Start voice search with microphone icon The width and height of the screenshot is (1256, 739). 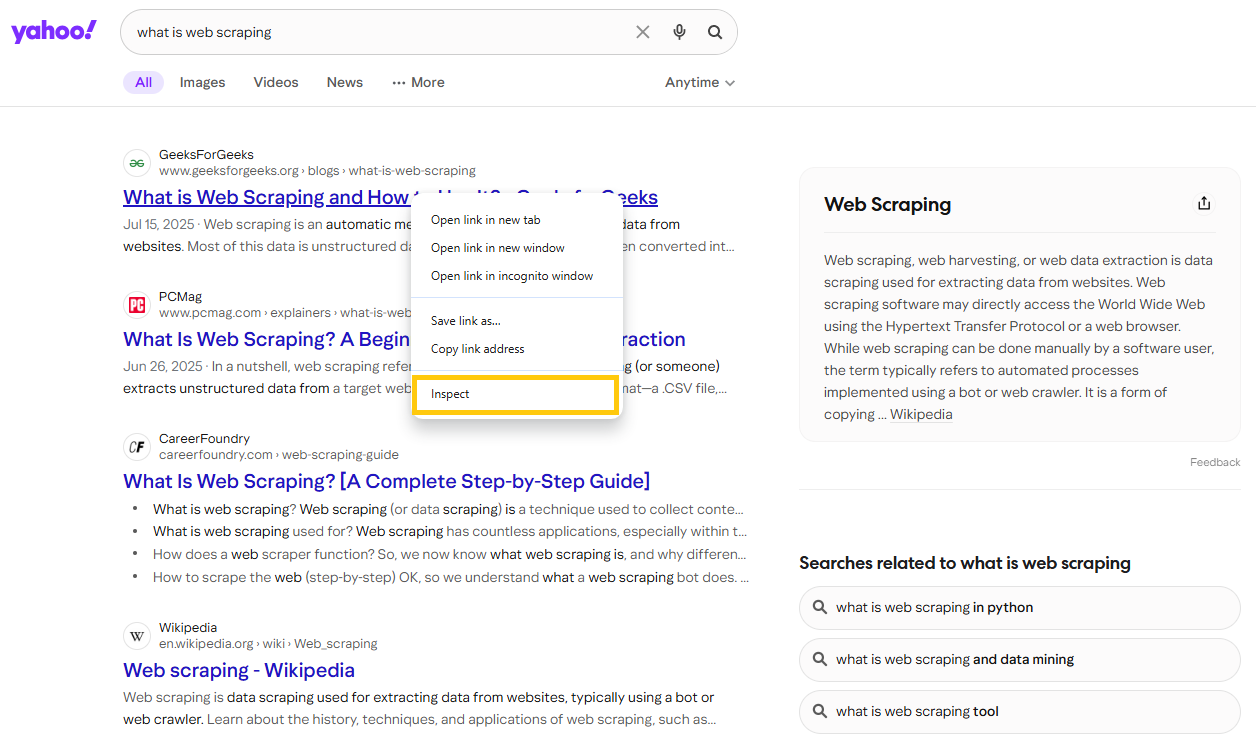[x=679, y=32]
